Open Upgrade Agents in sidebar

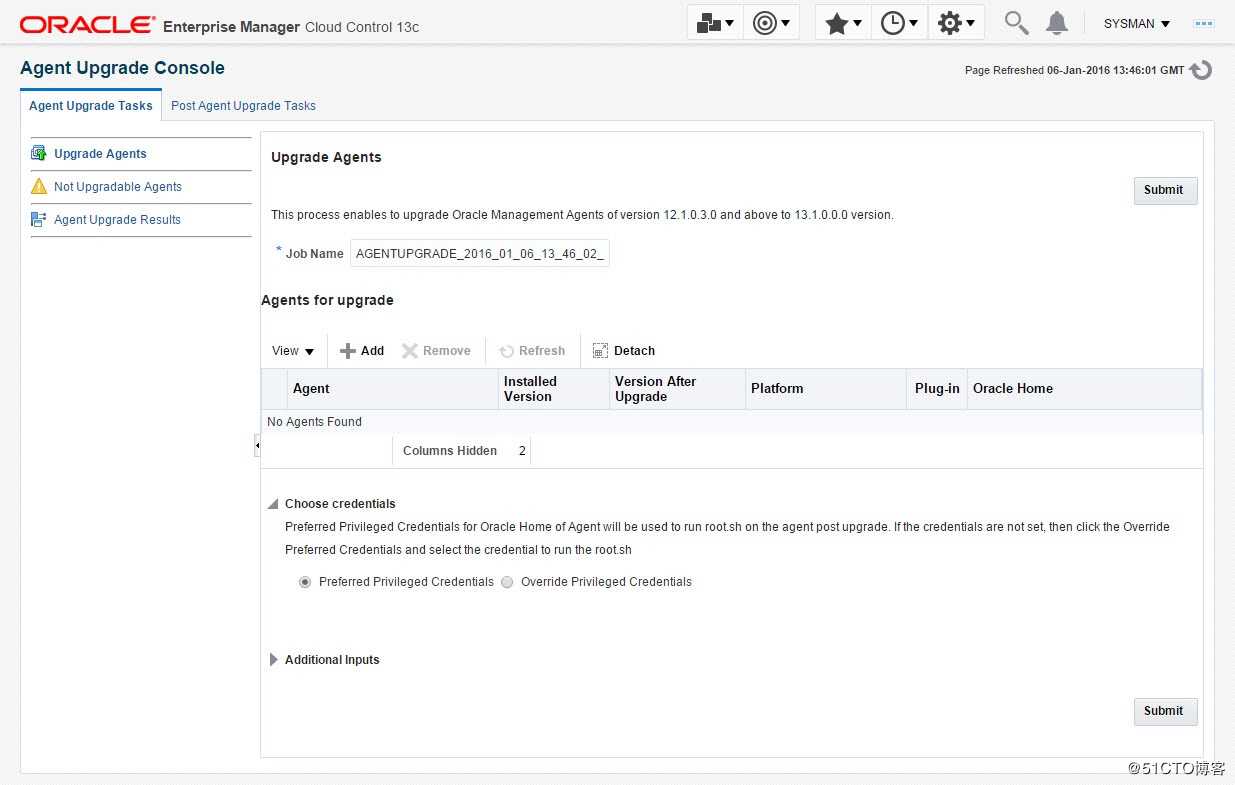[100, 154]
